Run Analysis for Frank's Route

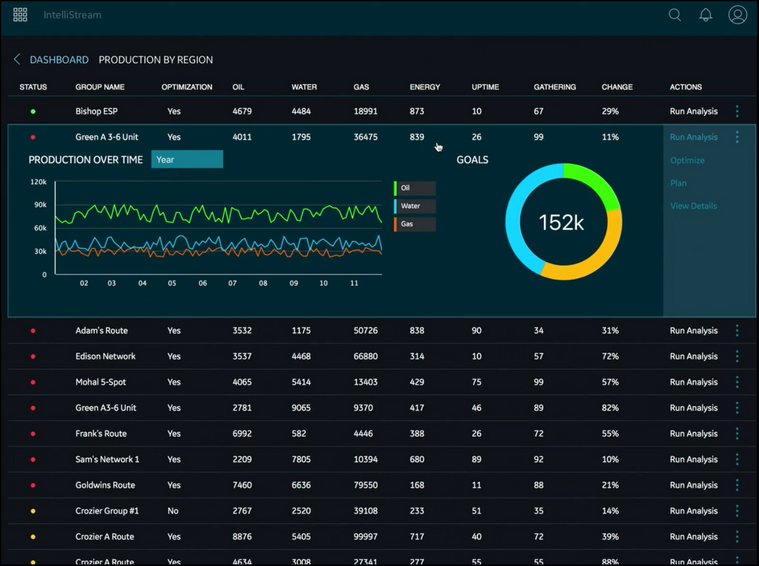[693, 434]
